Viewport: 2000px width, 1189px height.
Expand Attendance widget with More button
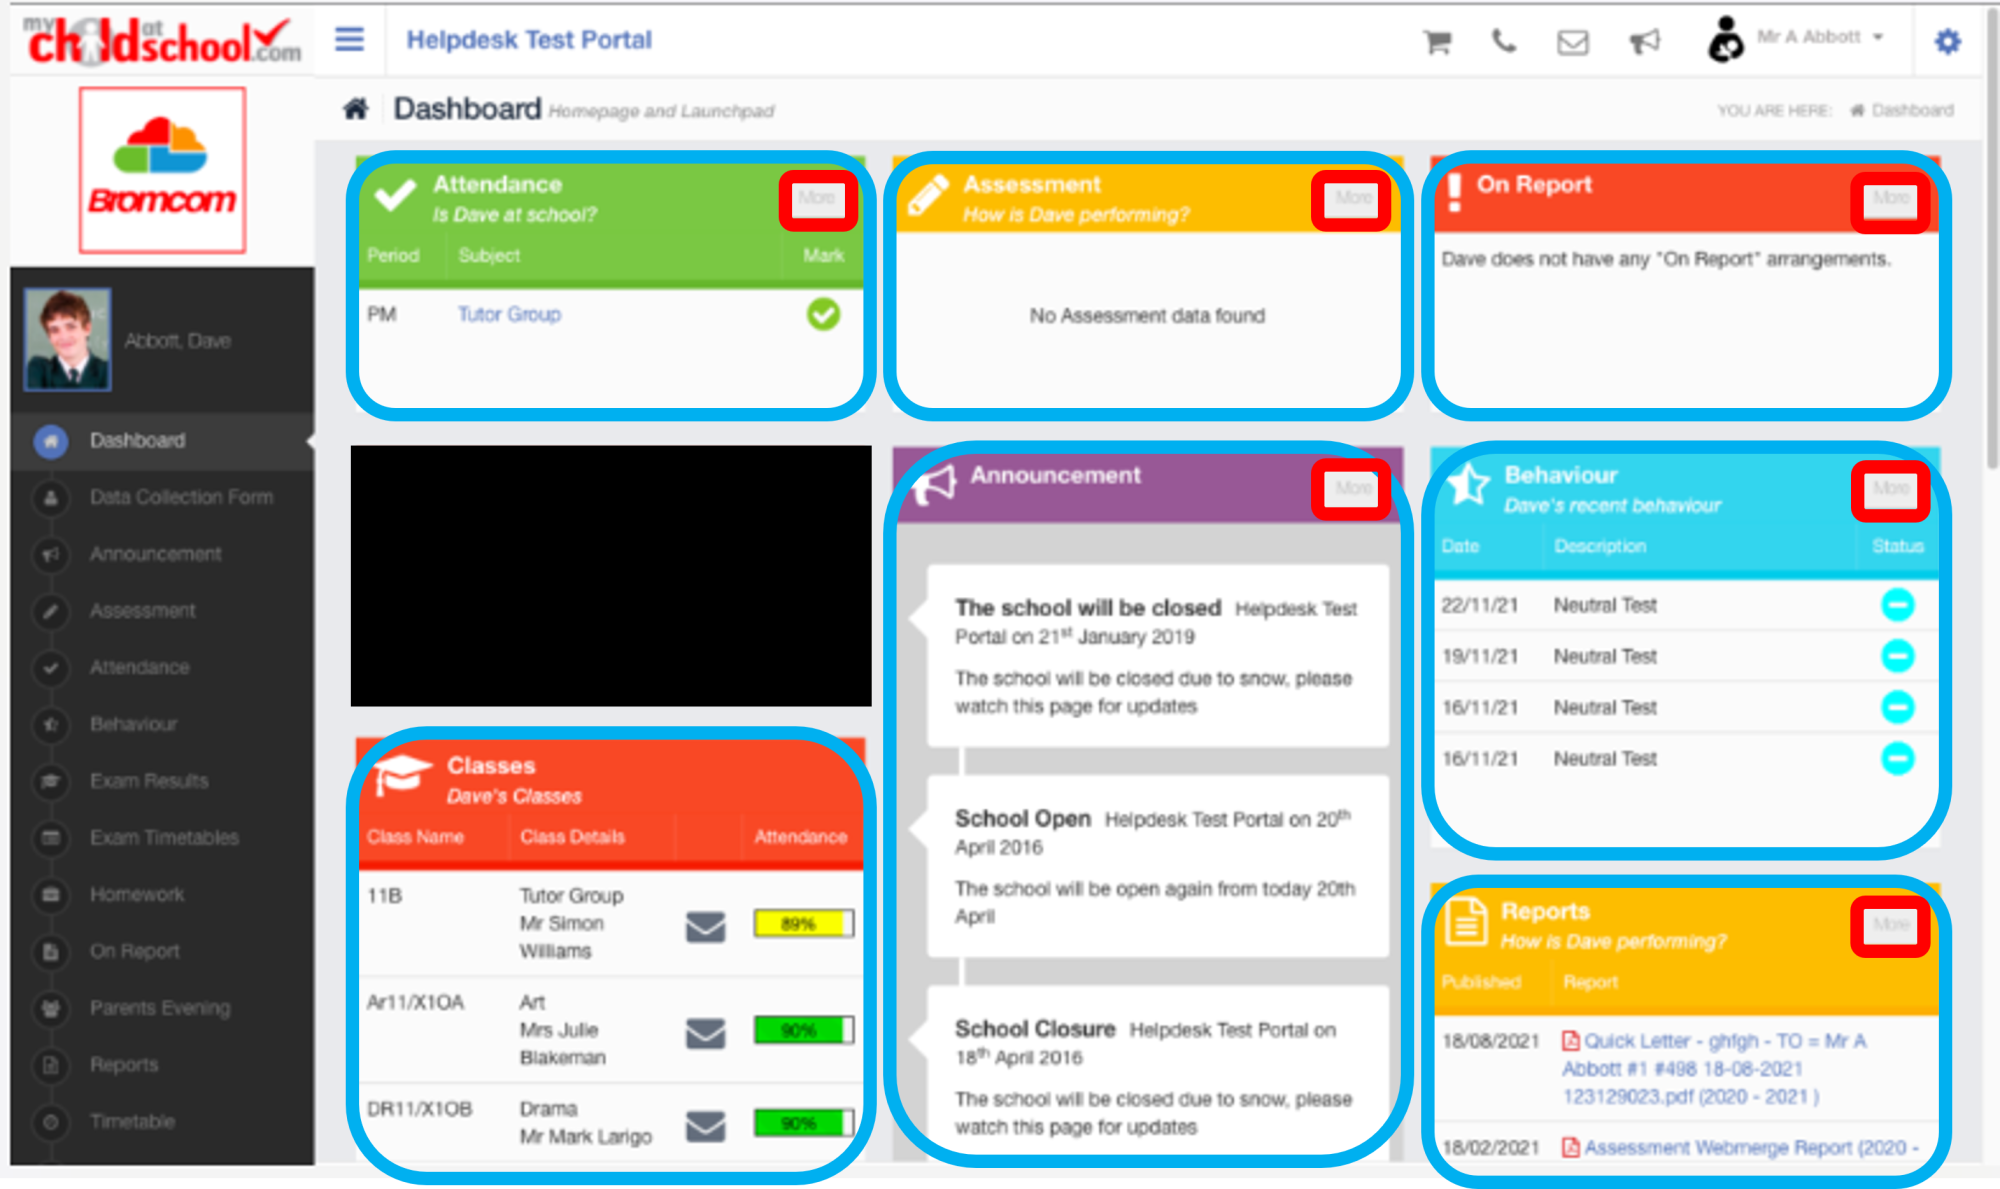[x=817, y=198]
